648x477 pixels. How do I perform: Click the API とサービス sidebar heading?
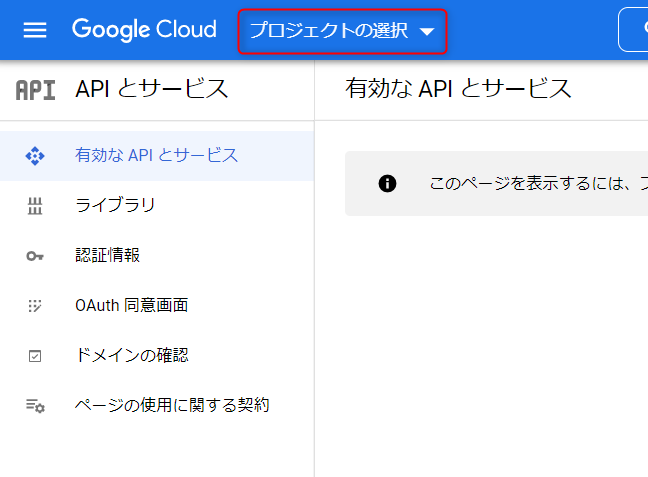(152, 89)
